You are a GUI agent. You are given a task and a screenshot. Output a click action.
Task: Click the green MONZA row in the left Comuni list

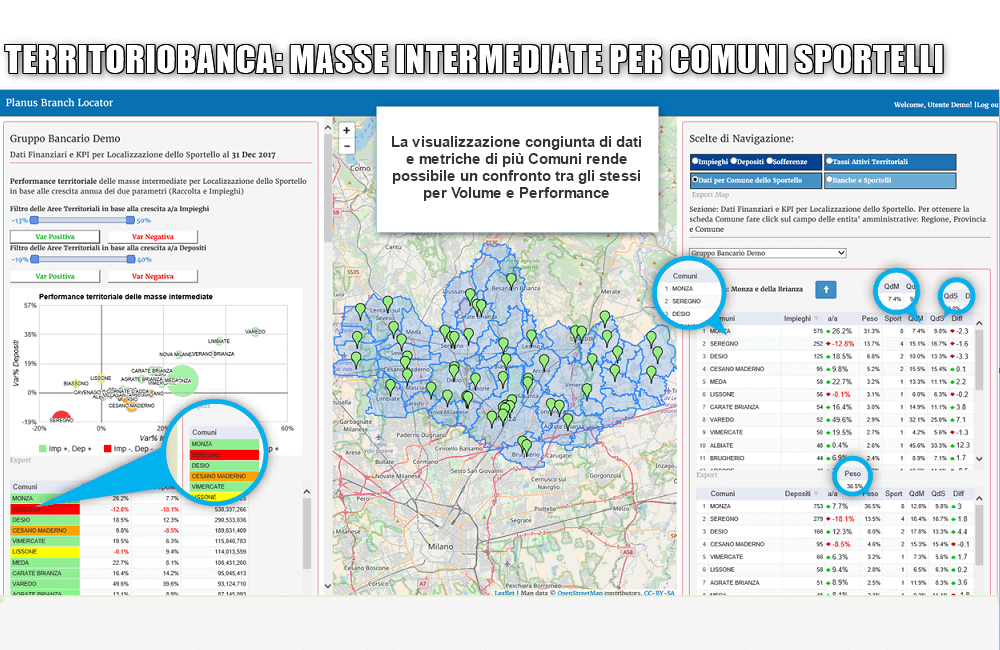45,499
